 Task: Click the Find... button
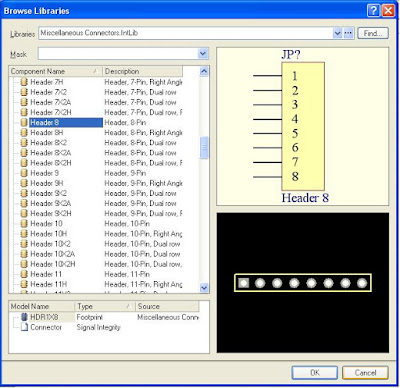point(373,33)
